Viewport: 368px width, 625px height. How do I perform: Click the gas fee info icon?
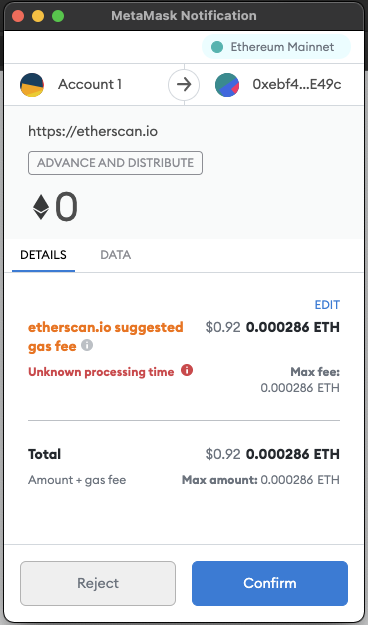pos(87,345)
